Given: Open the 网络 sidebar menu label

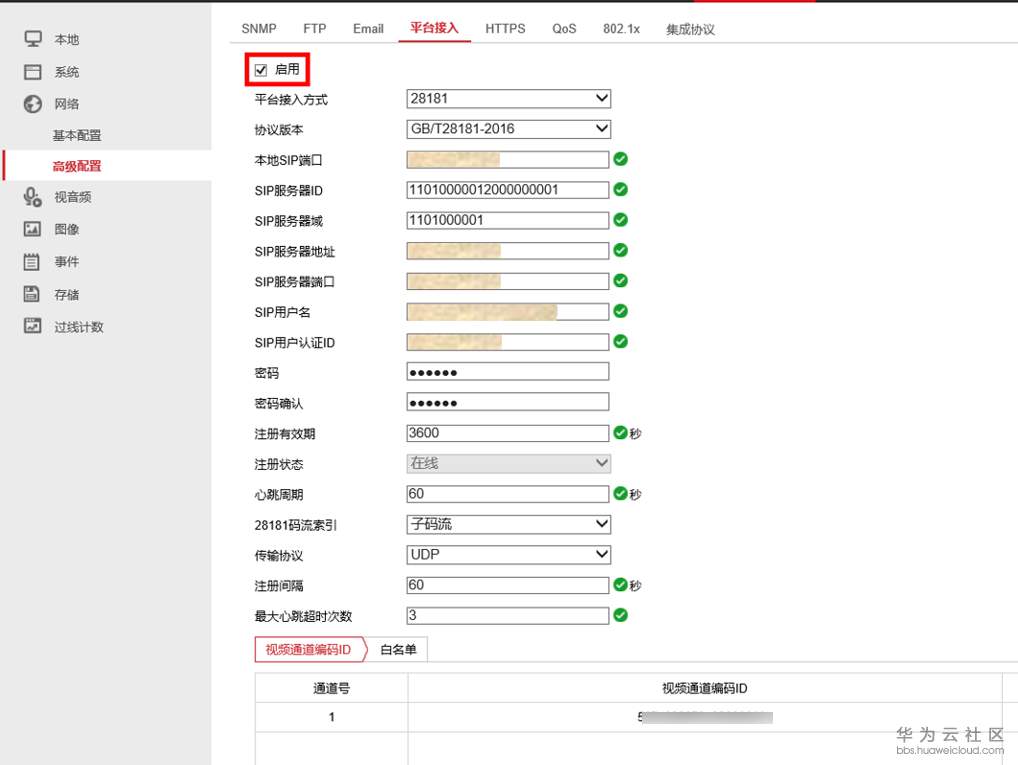Looking at the screenshot, I should click(x=66, y=104).
